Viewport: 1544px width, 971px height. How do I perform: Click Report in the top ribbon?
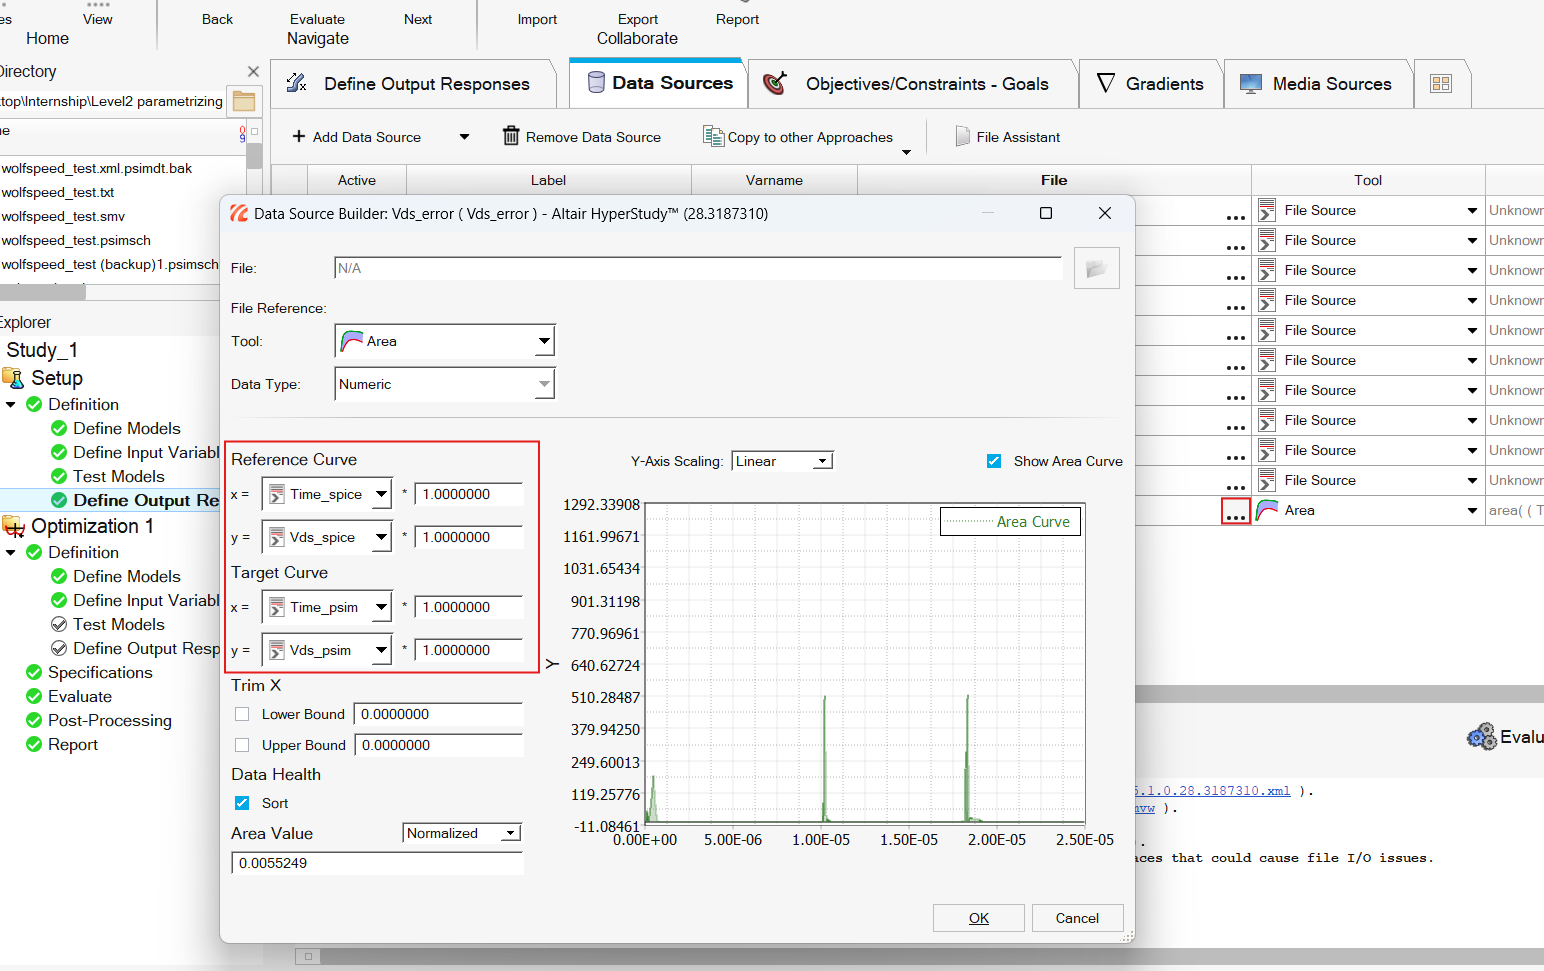(737, 19)
